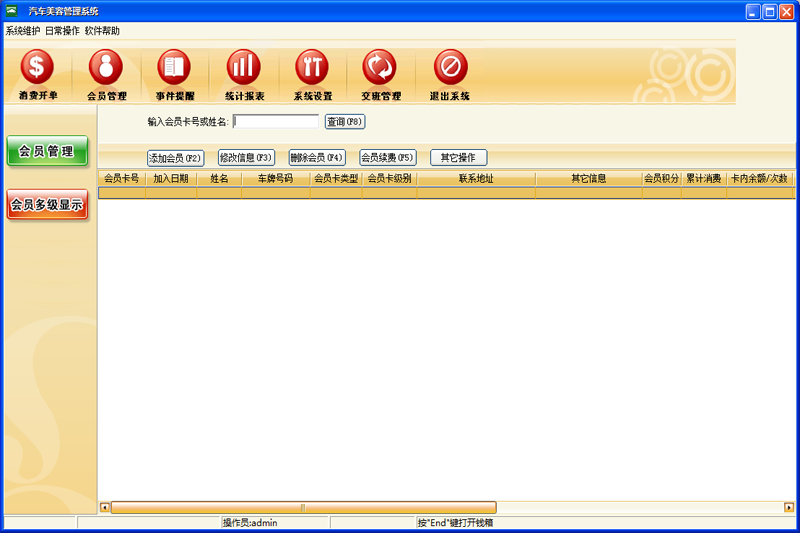Open the 事件提醒 book icon

(x=174, y=67)
